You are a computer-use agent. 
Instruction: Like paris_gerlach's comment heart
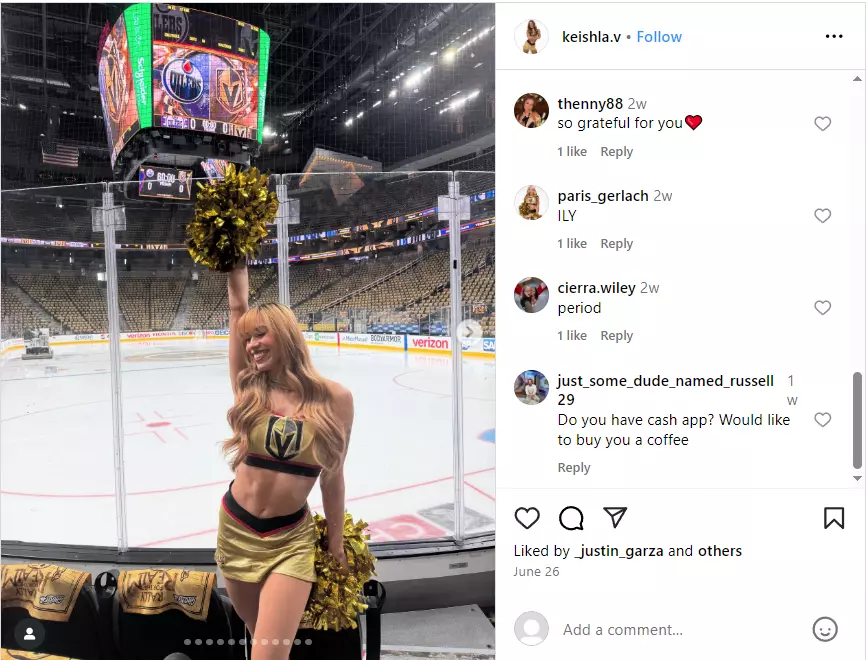click(x=823, y=215)
